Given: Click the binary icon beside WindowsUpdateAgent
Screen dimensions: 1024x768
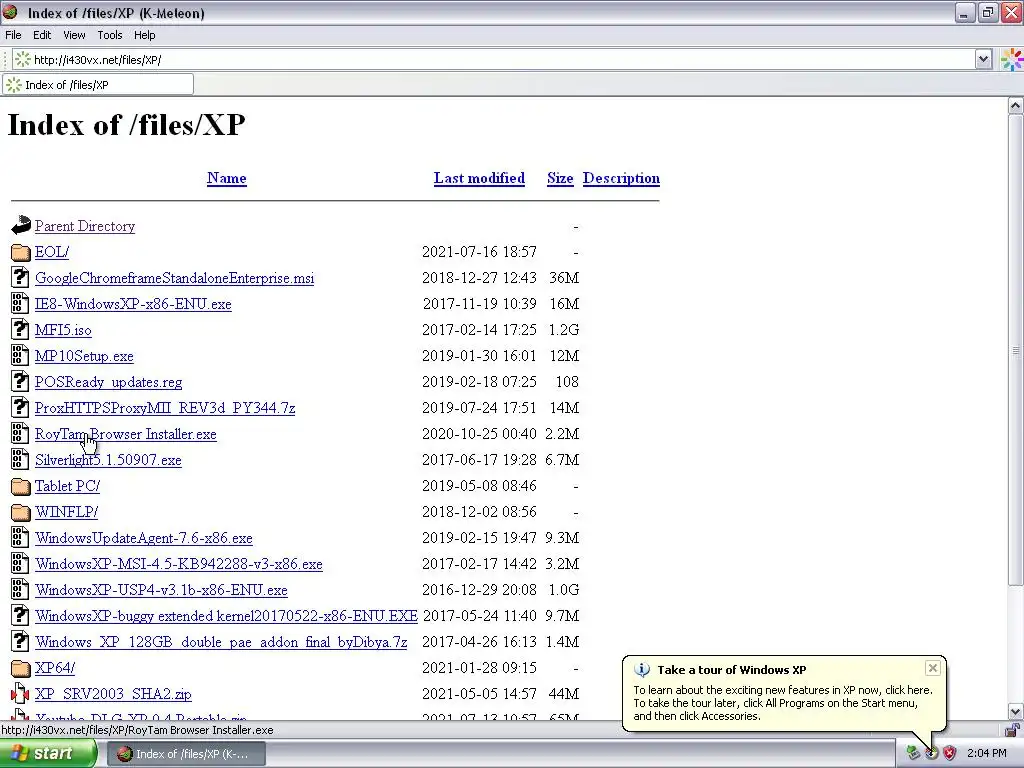Looking at the screenshot, I should click(20, 537).
